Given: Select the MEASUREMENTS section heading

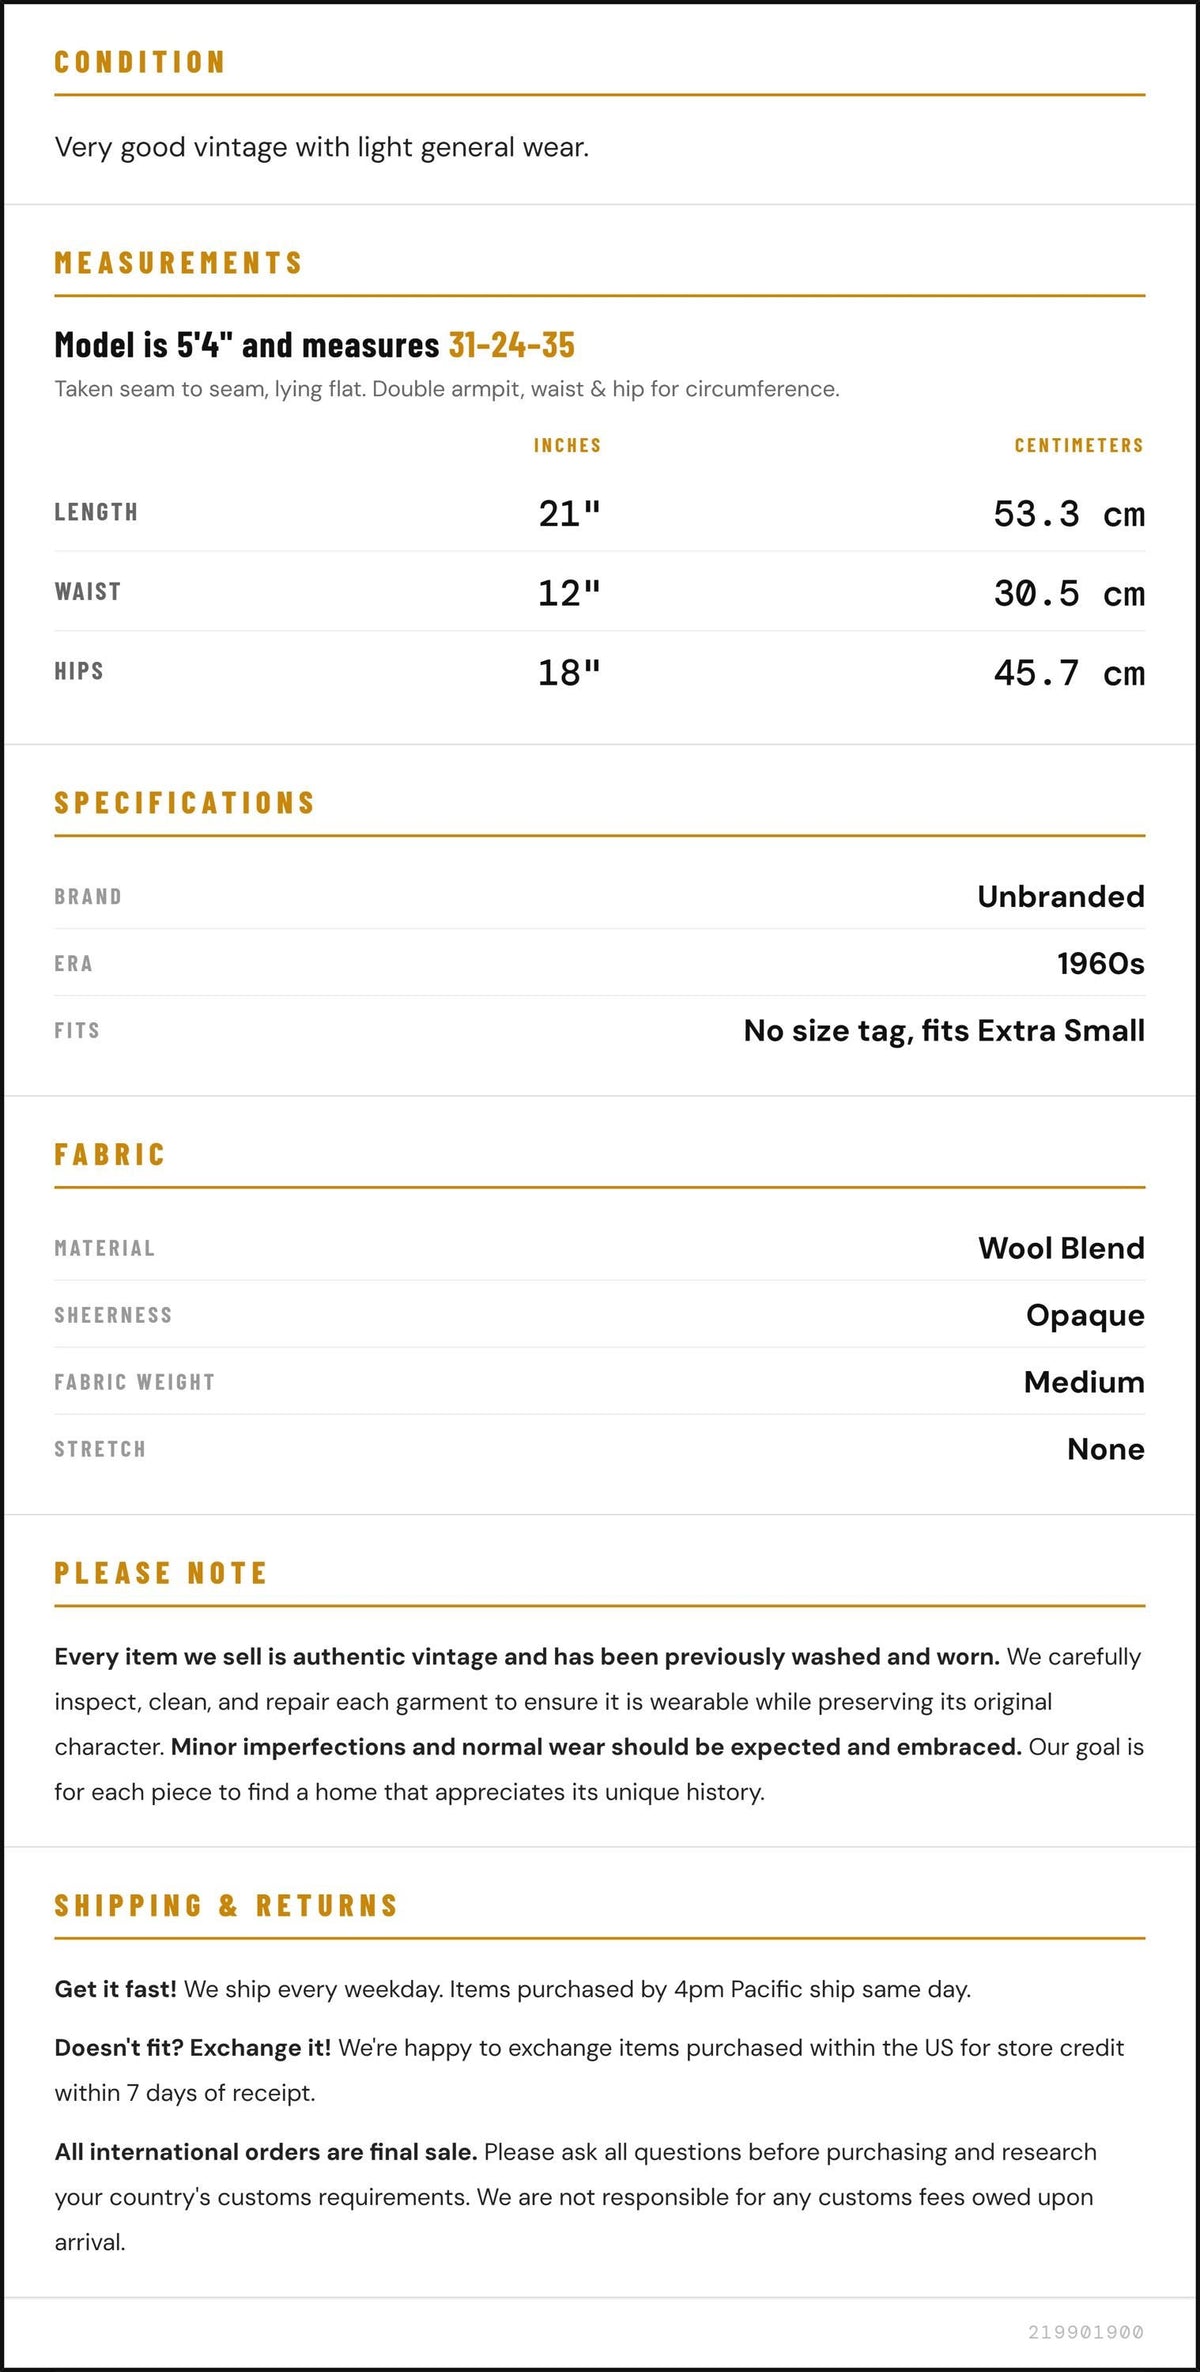Looking at the screenshot, I should pos(179,263).
